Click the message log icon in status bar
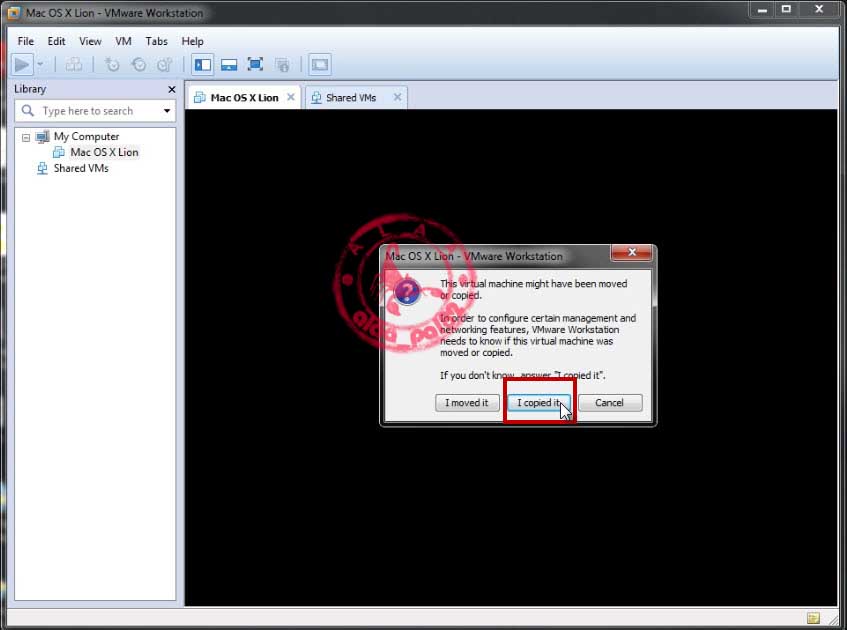Image resolution: width=847 pixels, height=630 pixels. pos(813,618)
